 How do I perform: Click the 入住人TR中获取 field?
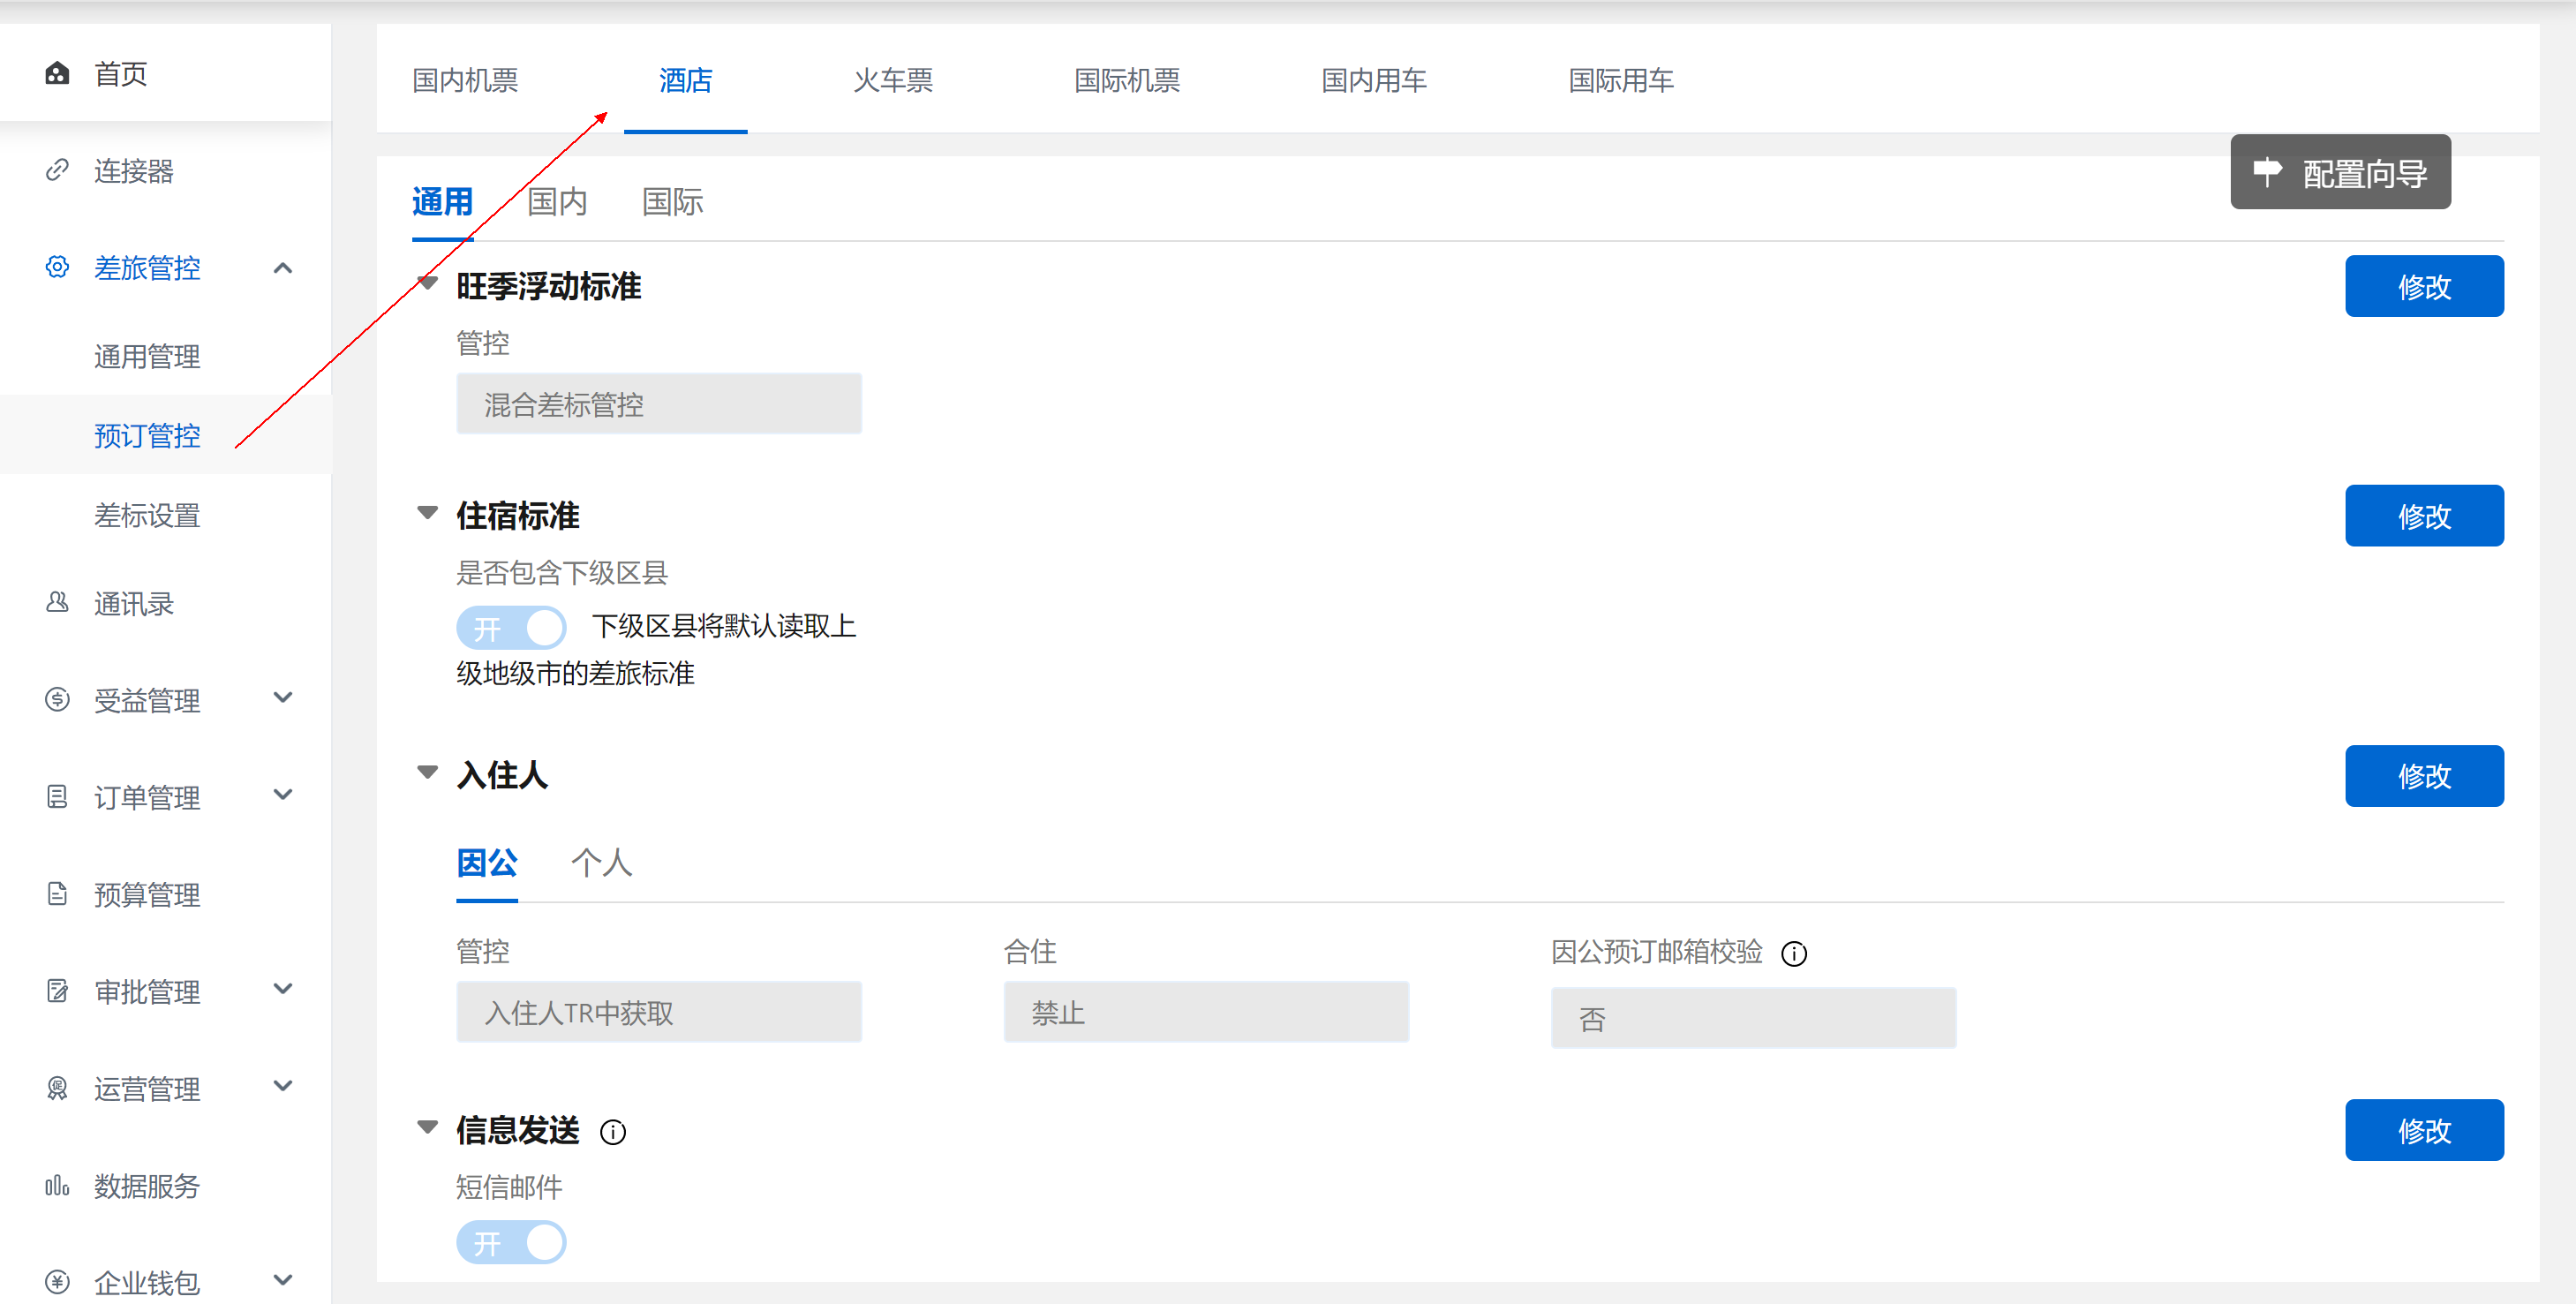pyautogui.click(x=659, y=1013)
